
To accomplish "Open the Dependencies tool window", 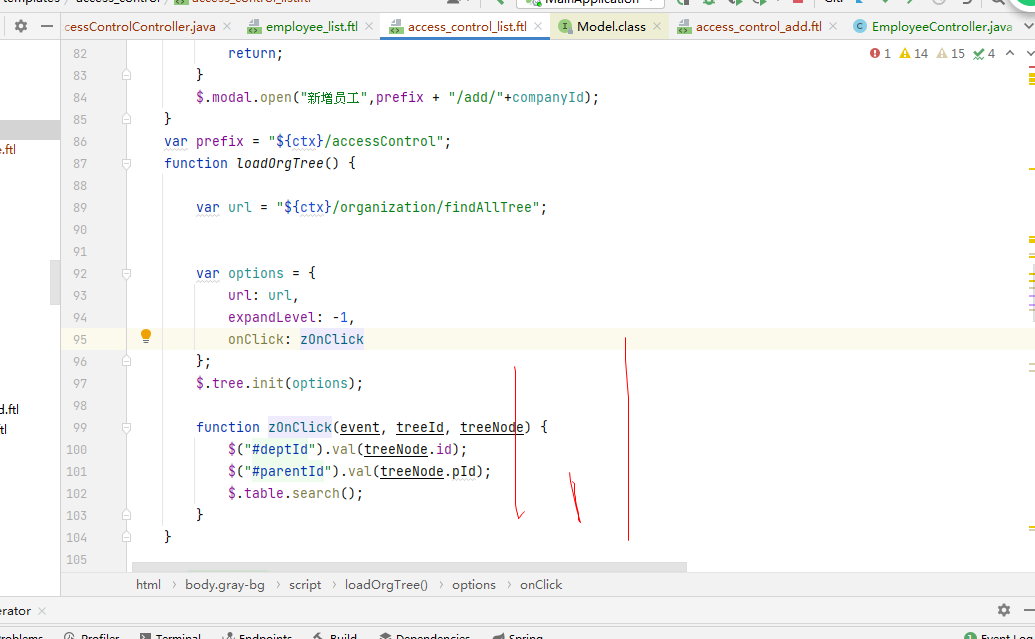I will [424, 636].
